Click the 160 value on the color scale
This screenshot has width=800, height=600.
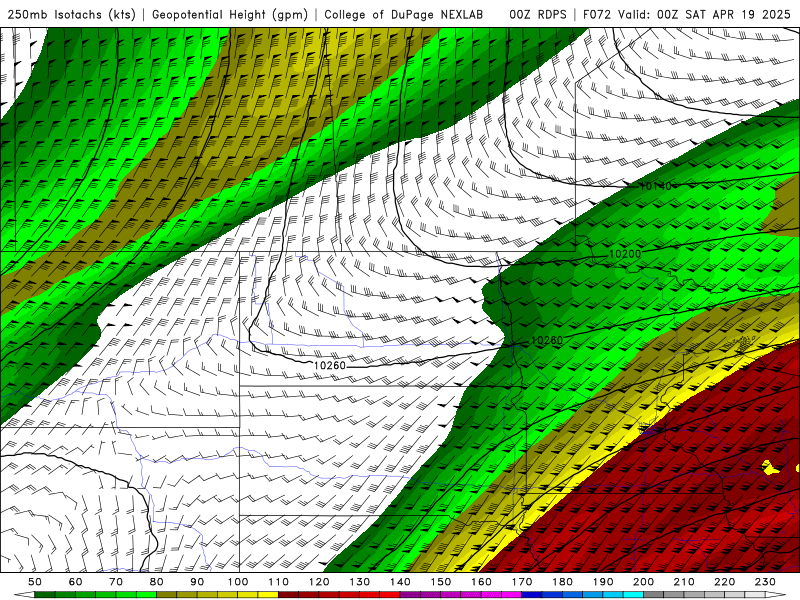[481, 582]
